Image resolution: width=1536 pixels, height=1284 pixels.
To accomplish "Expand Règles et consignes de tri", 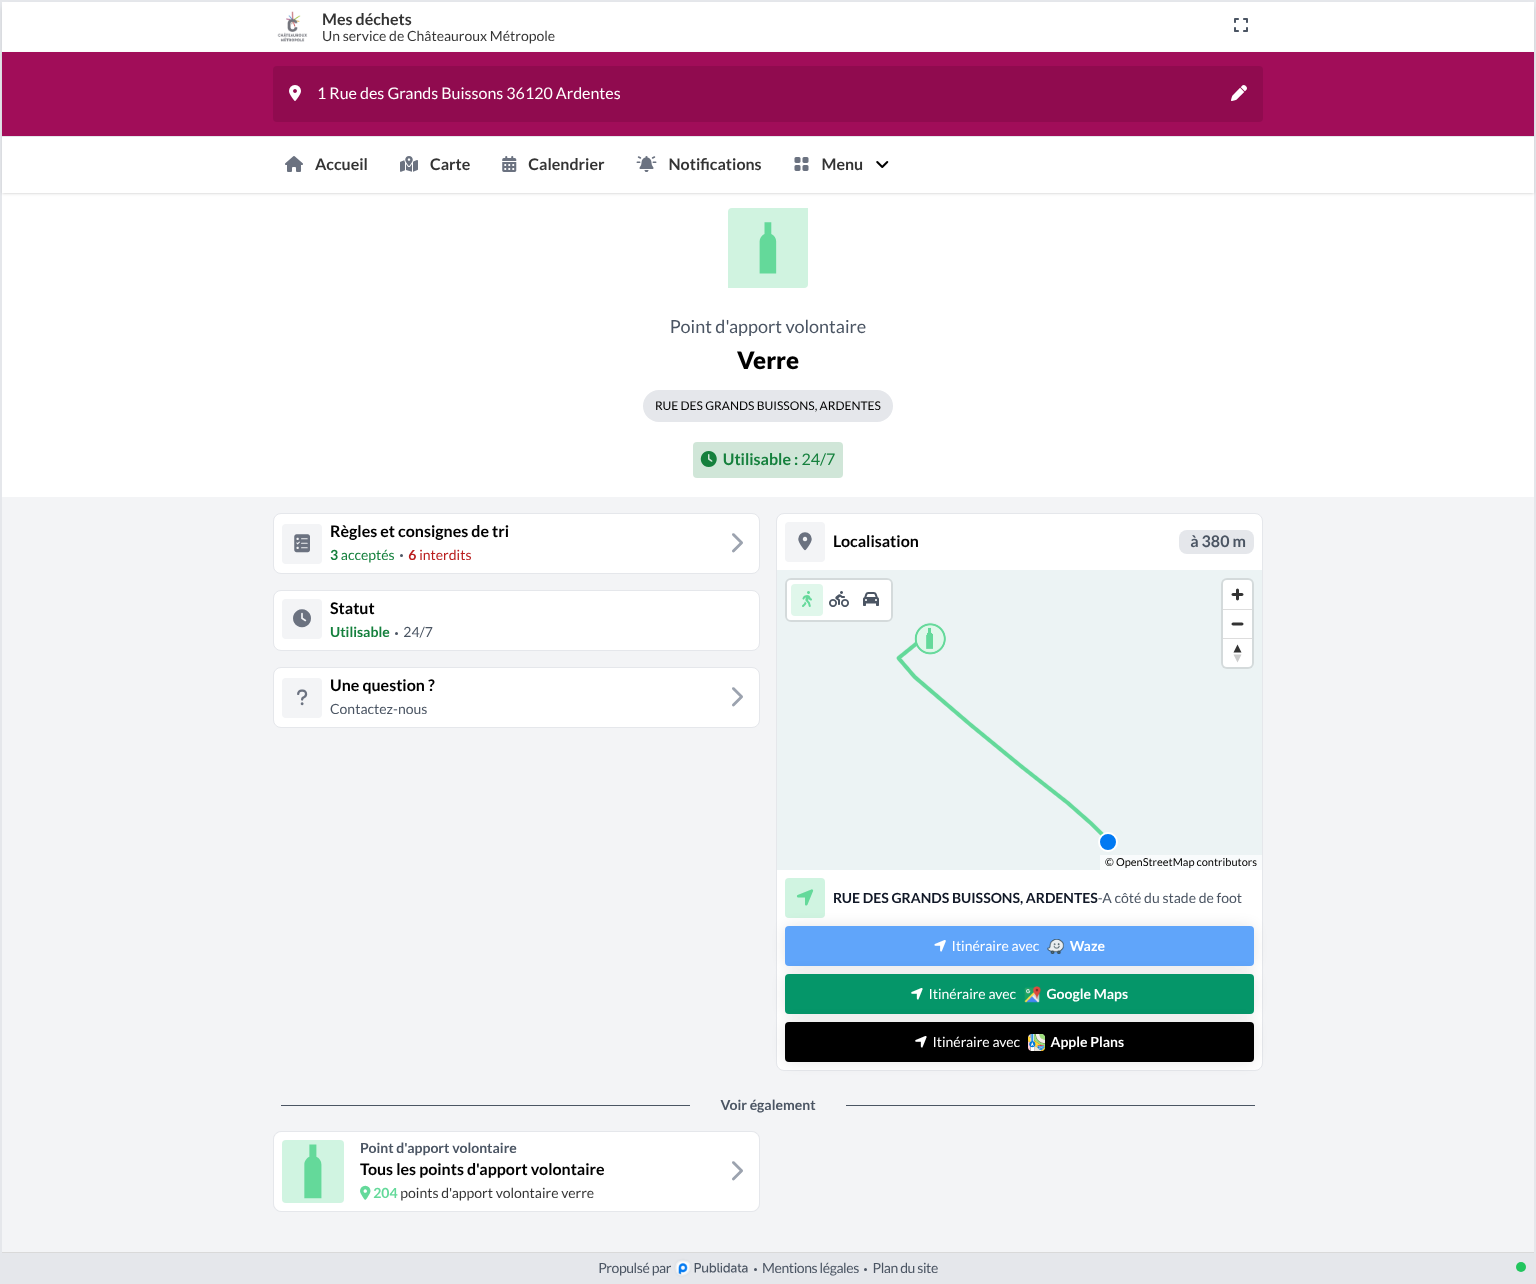I will (516, 543).
